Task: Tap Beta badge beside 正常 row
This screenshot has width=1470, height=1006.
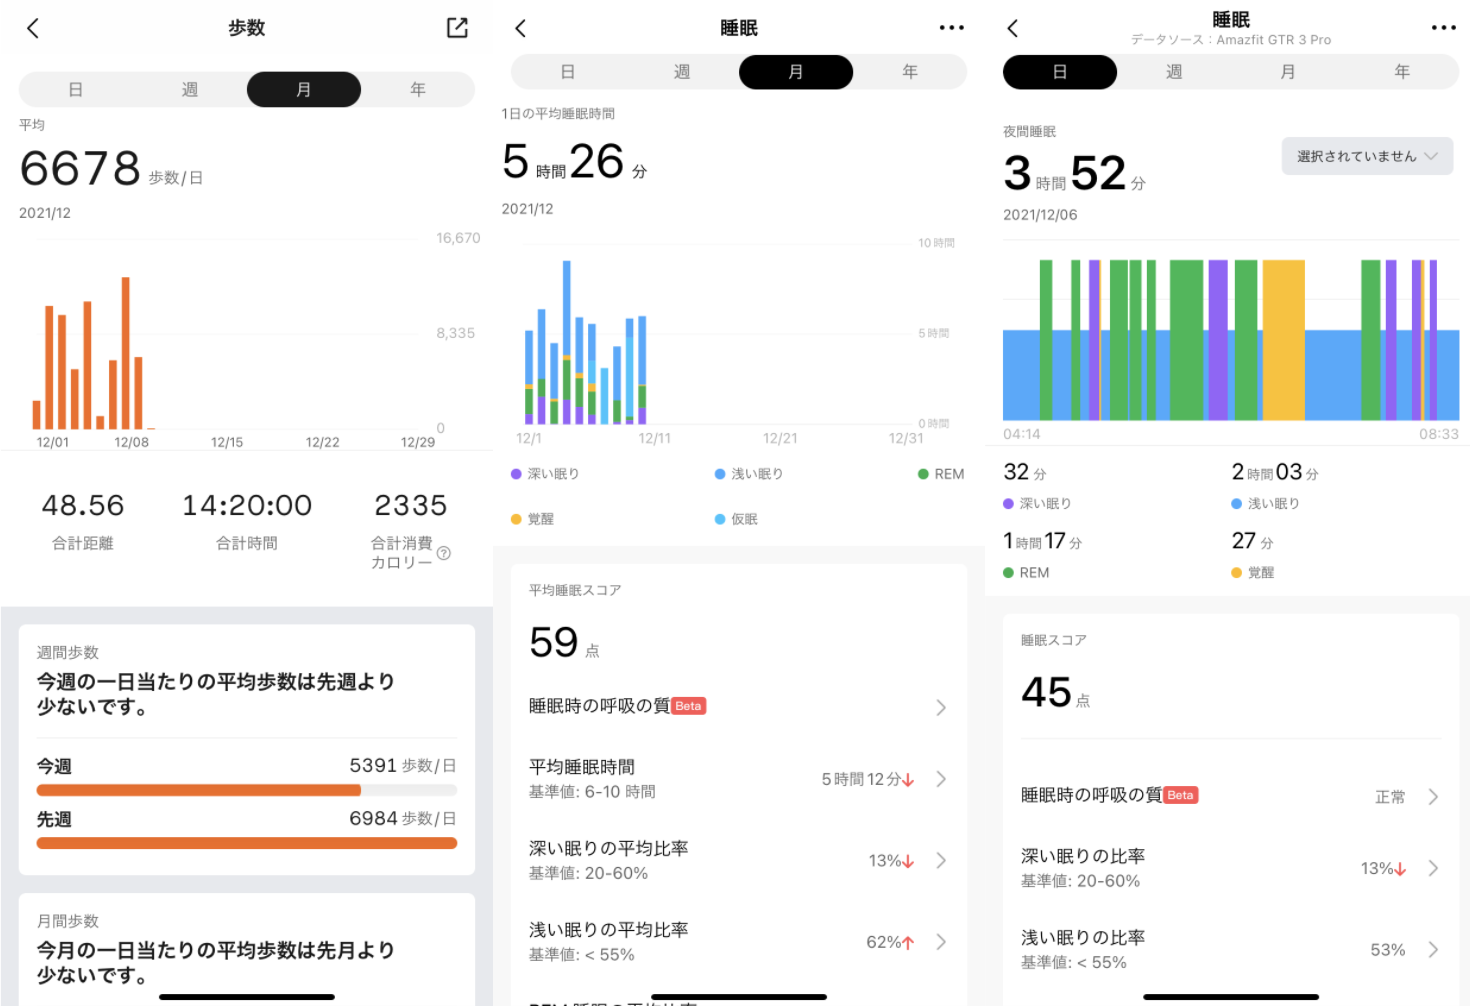Action: pyautogui.click(x=1180, y=795)
